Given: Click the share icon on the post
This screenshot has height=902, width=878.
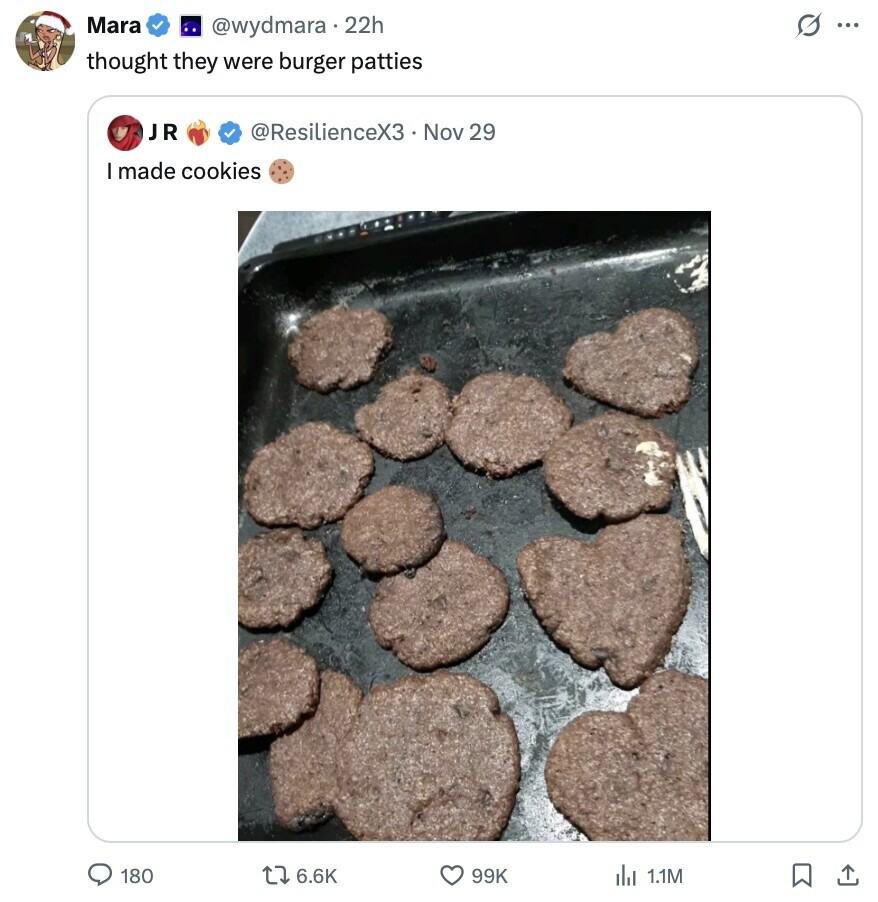Looking at the screenshot, I should pyautogui.click(x=848, y=876).
